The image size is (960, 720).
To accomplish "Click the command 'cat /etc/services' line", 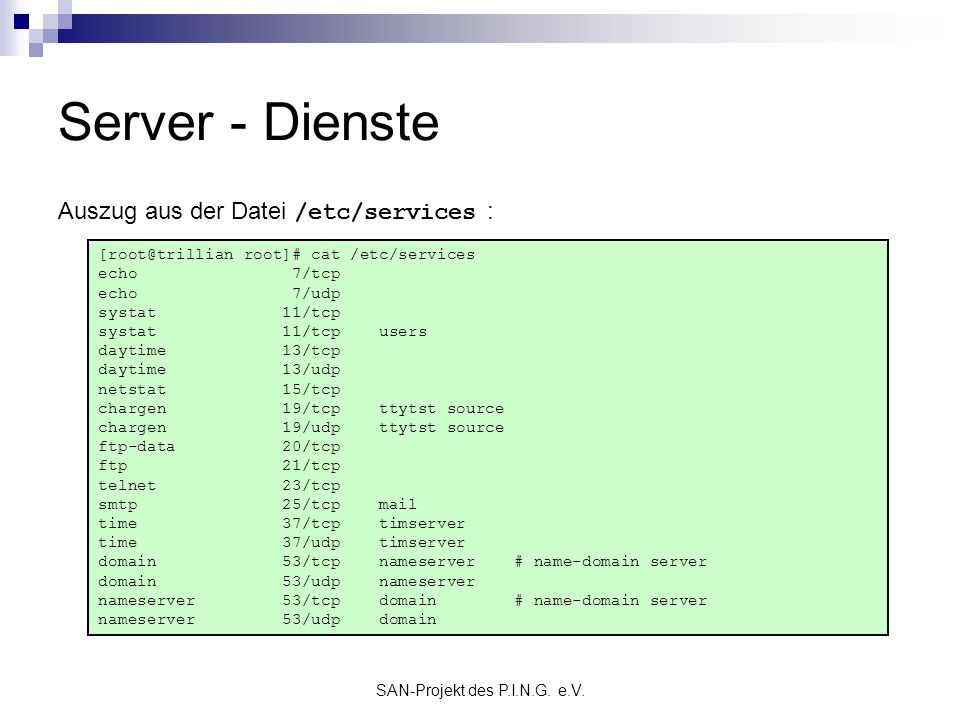I will 287,254.
